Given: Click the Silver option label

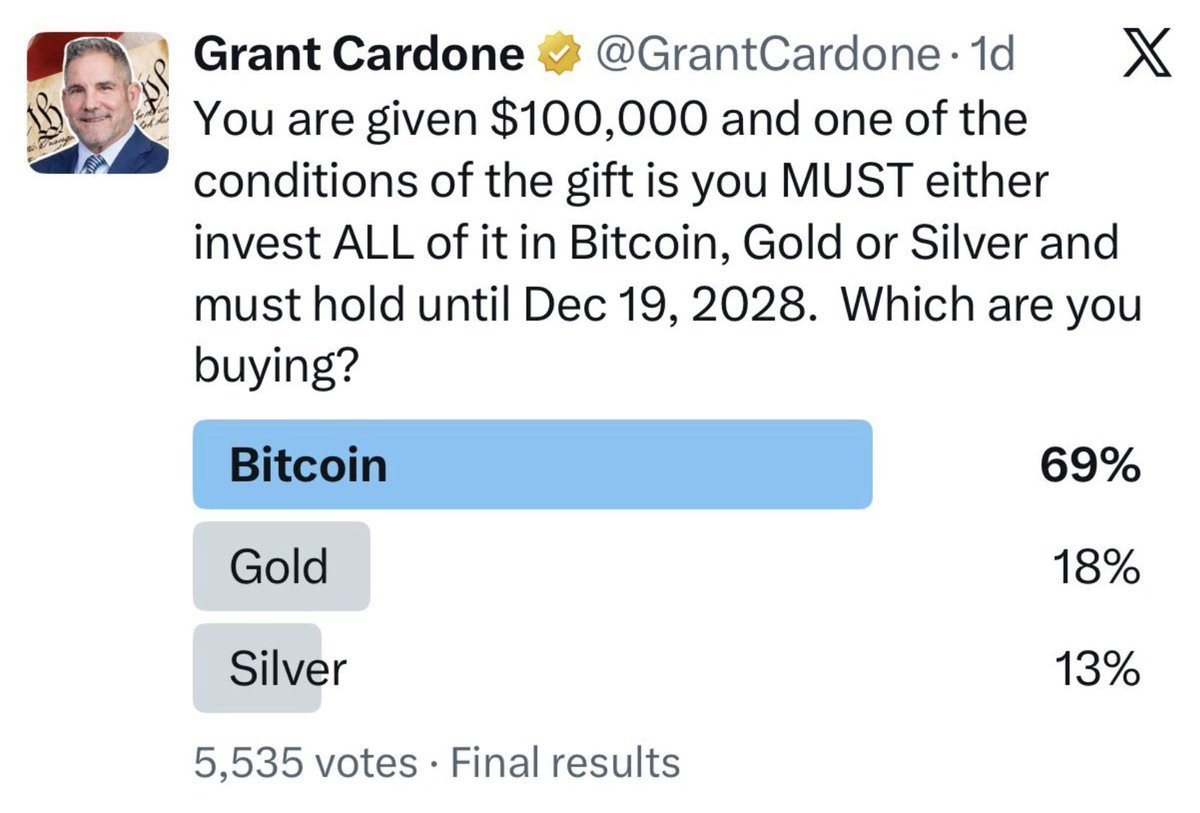Looking at the screenshot, I should click(x=288, y=669).
